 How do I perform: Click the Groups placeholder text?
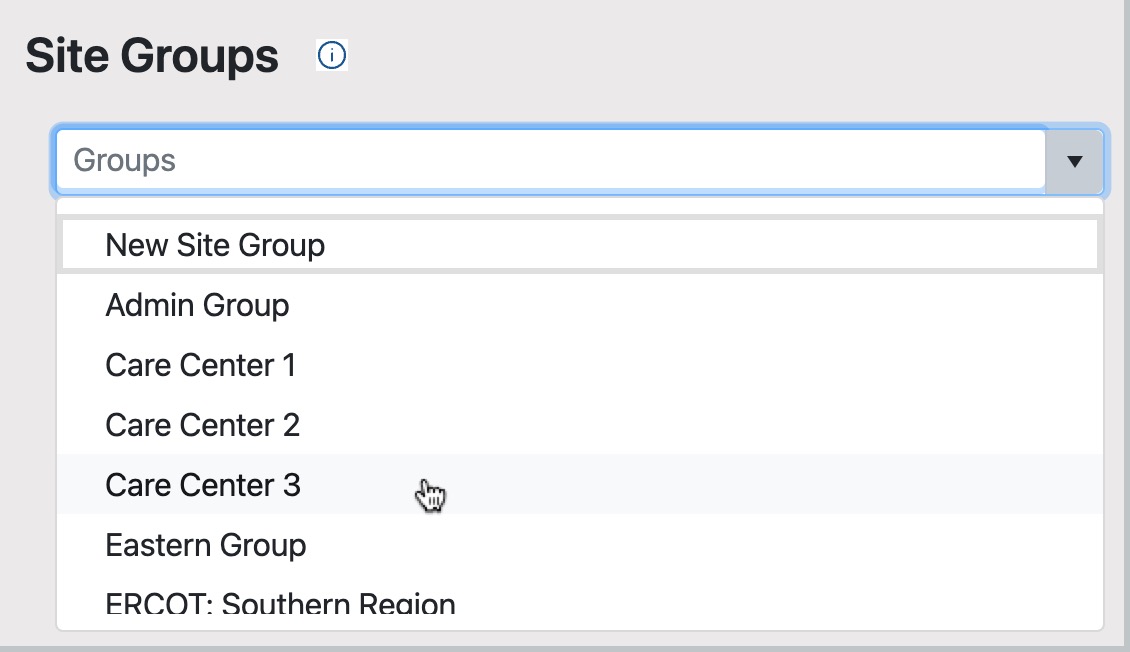point(123,161)
